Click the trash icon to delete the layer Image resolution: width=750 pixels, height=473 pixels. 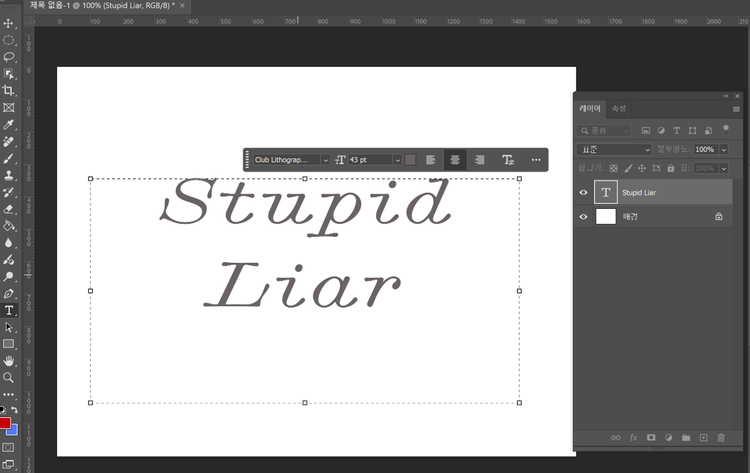tap(721, 437)
